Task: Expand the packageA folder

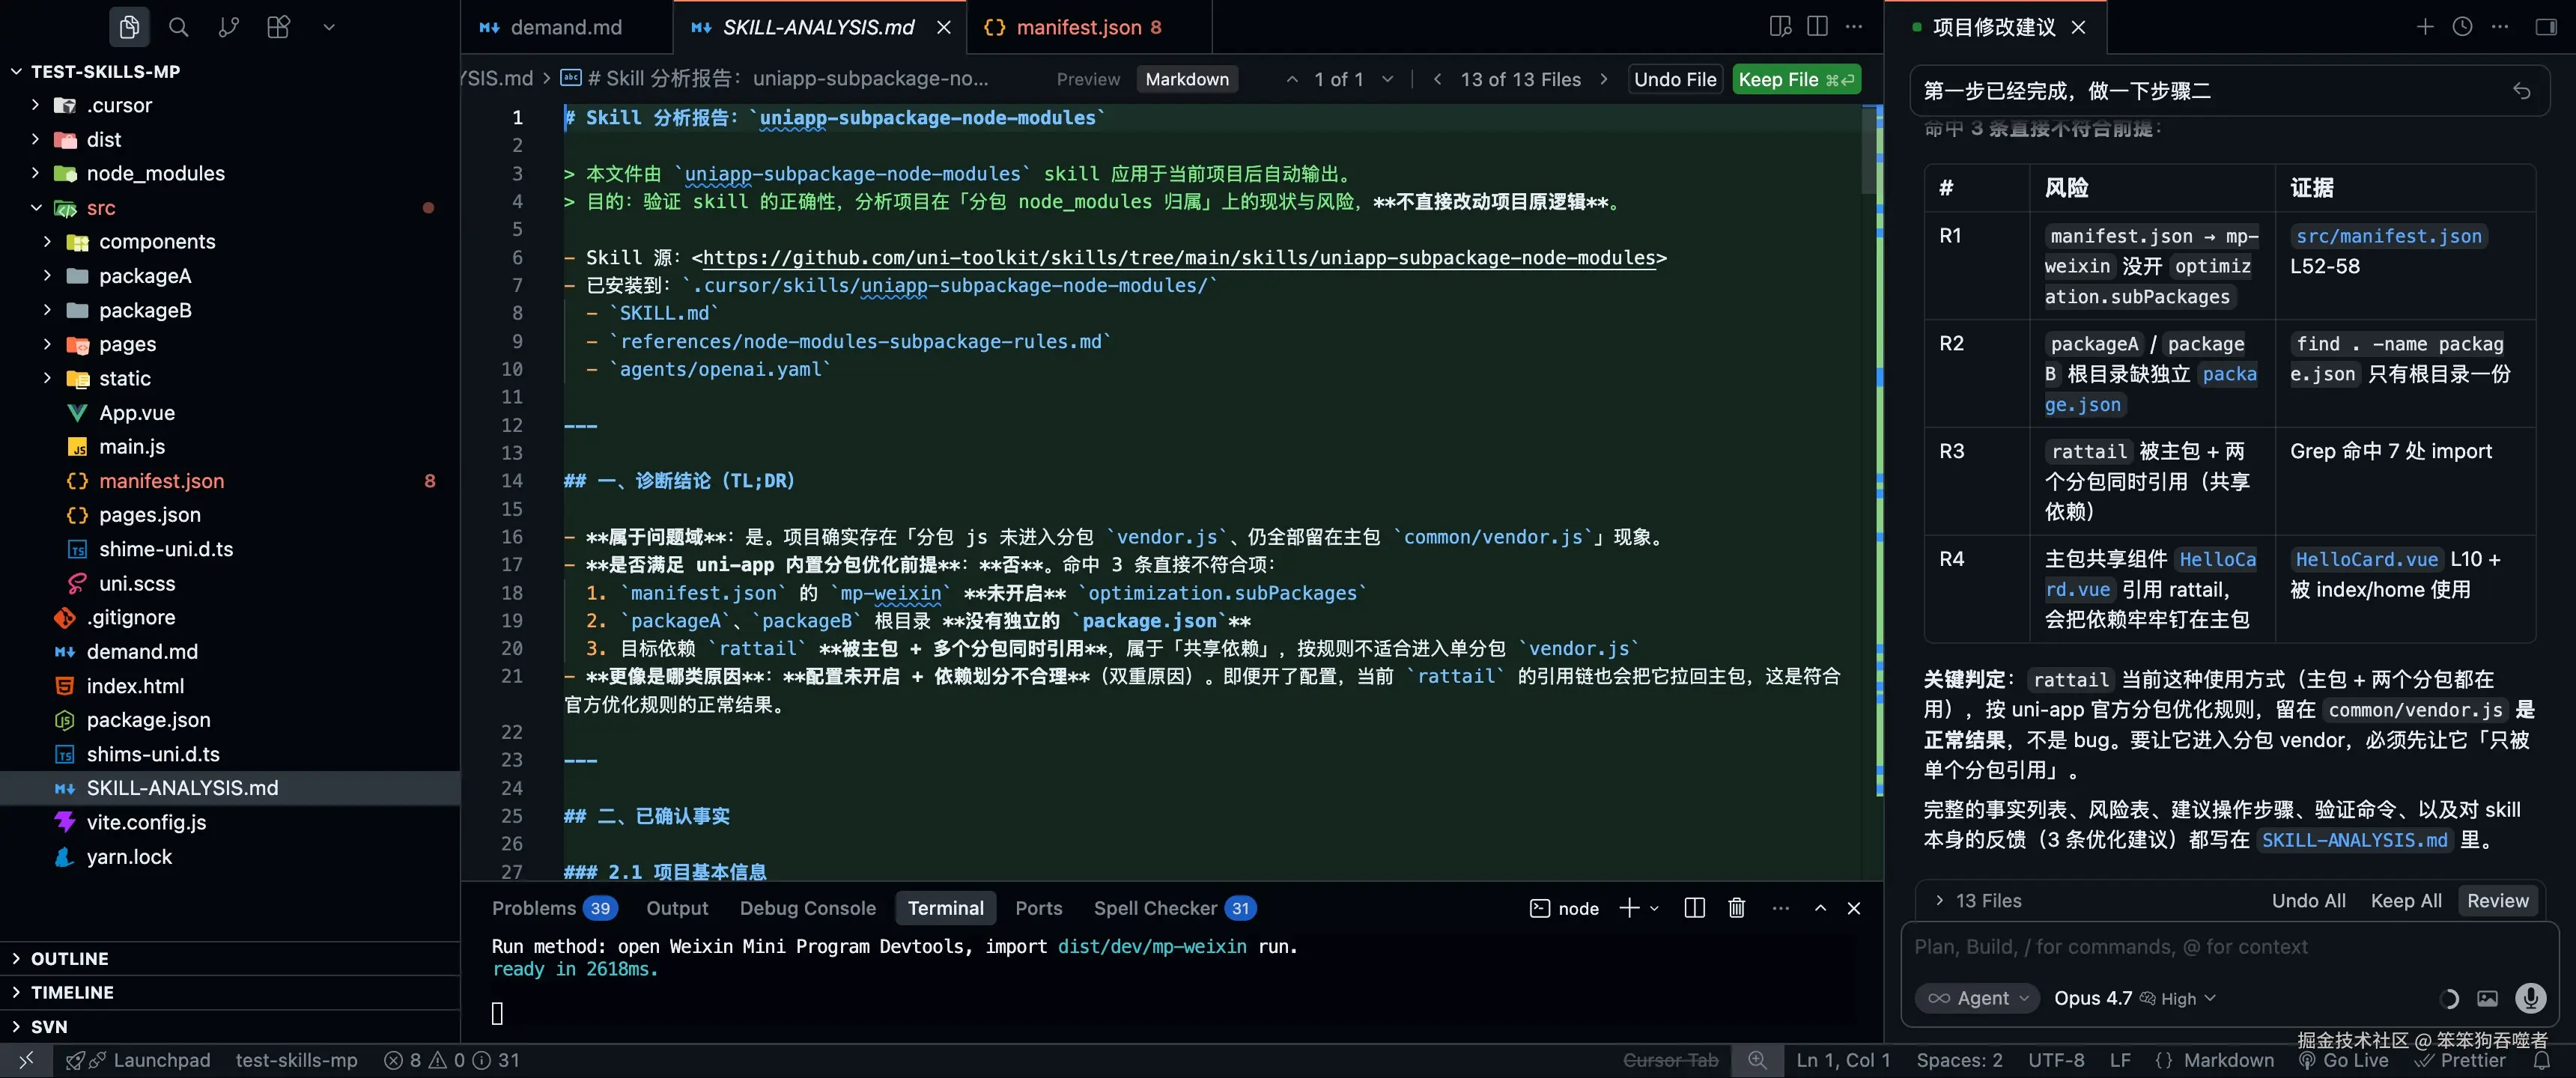Action: 144,276
